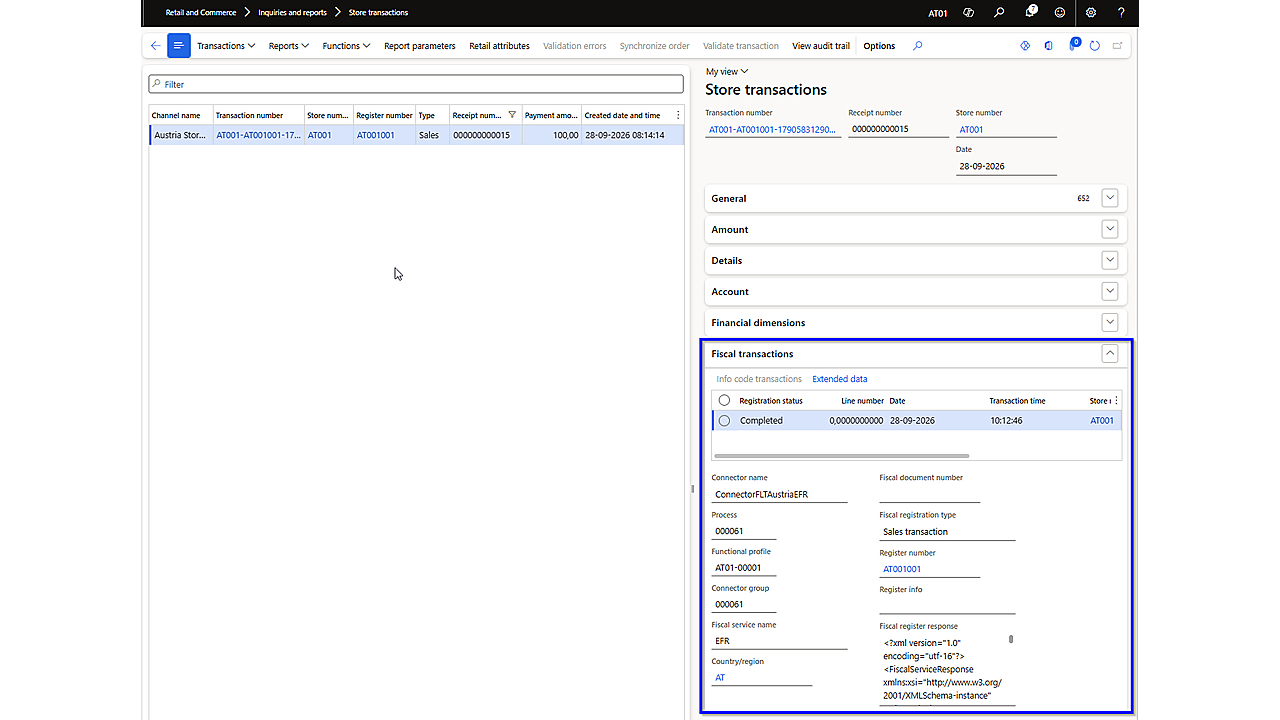This screenshot has height=720, width=1280.
Task: Collapse the Fiscal transactions section
Action: pyautogui.click(x=1109, y=353)
